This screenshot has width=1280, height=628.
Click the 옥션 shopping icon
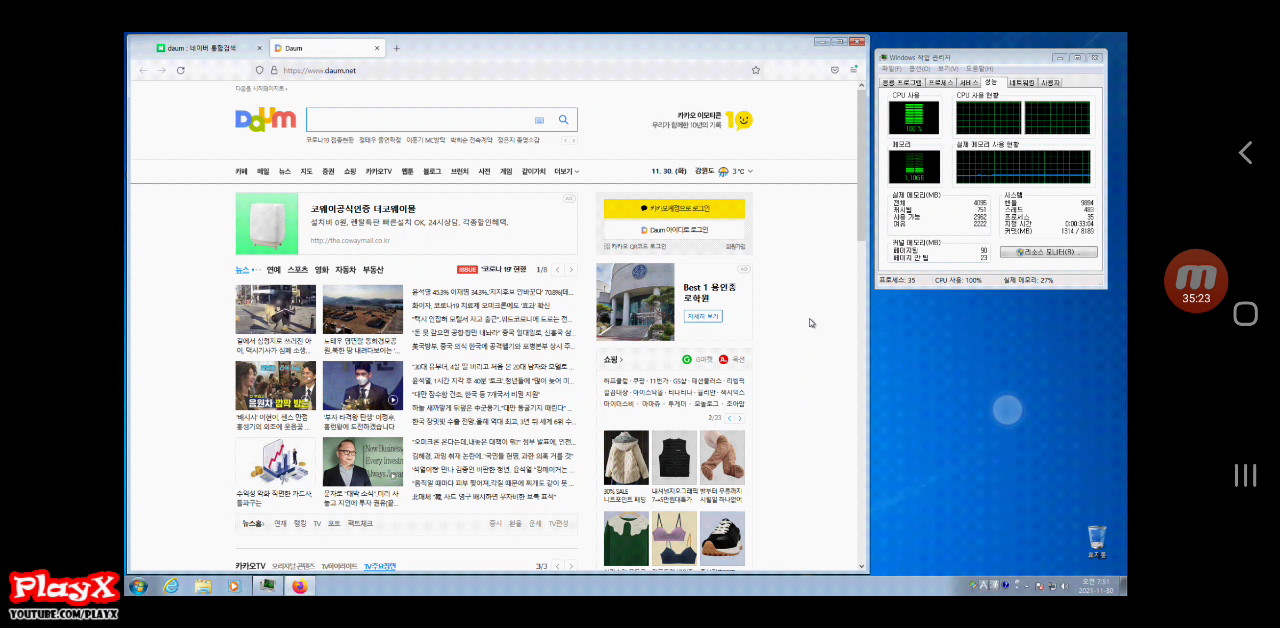click(723, 359)
